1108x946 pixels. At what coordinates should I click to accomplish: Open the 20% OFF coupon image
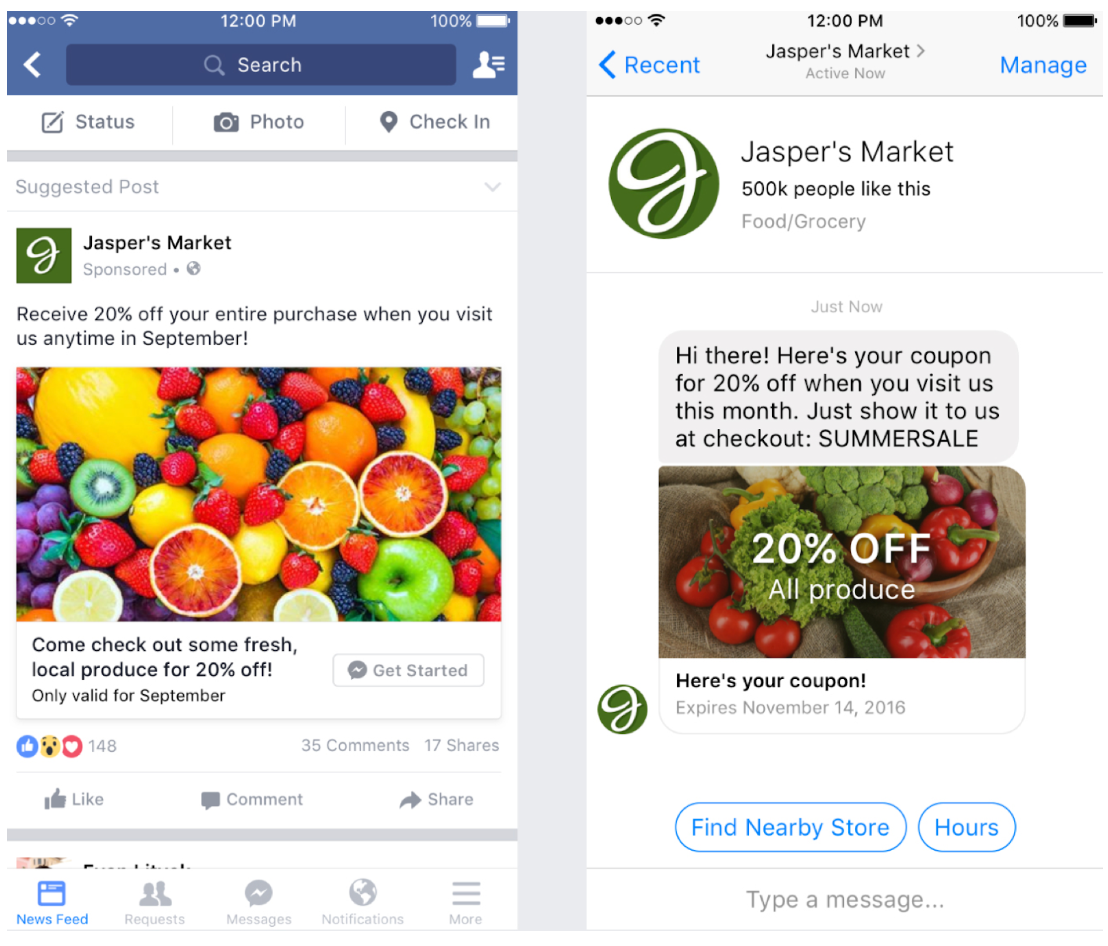(842, 562)
